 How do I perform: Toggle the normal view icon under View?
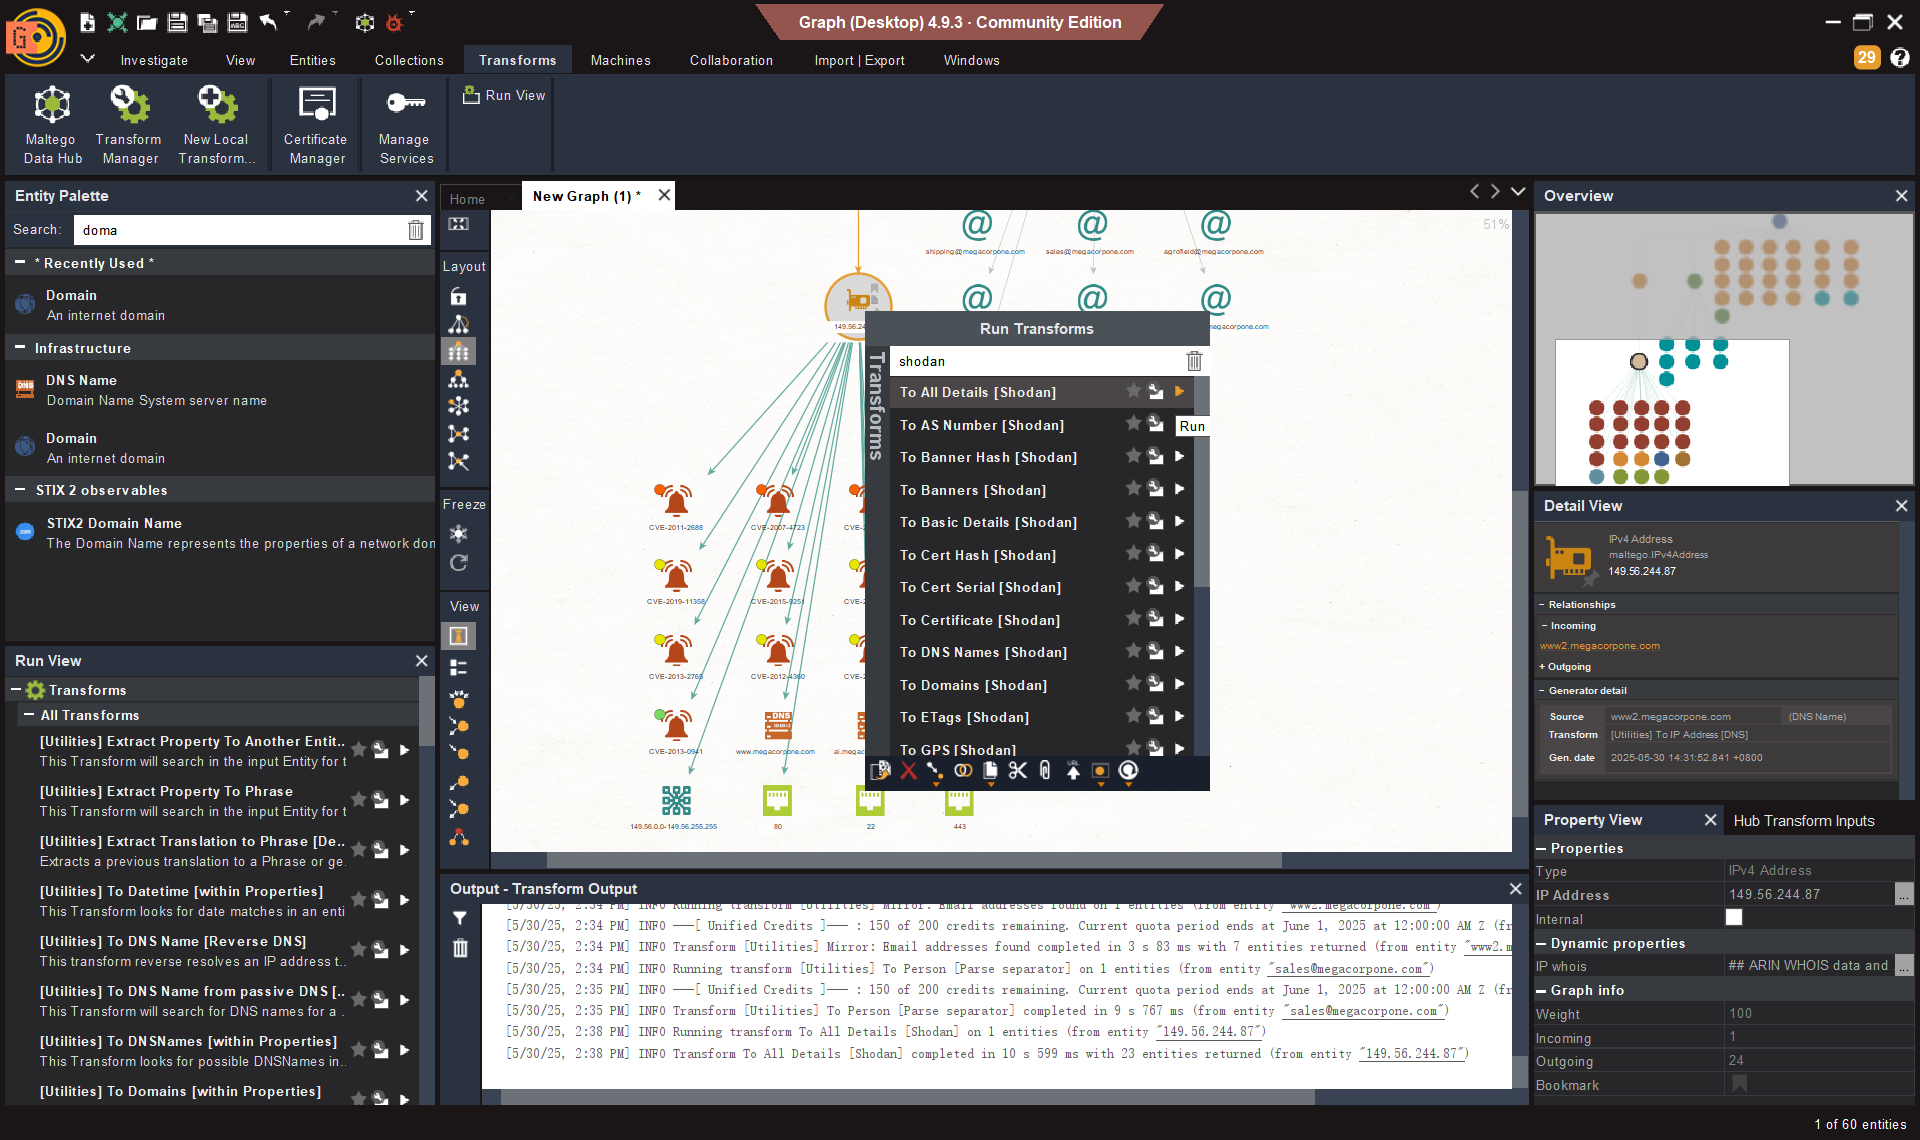459,636
